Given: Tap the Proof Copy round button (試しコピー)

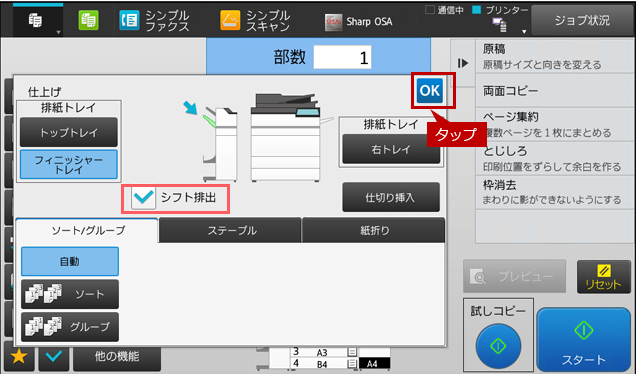Looking at the screenshot, I should 498,346.
